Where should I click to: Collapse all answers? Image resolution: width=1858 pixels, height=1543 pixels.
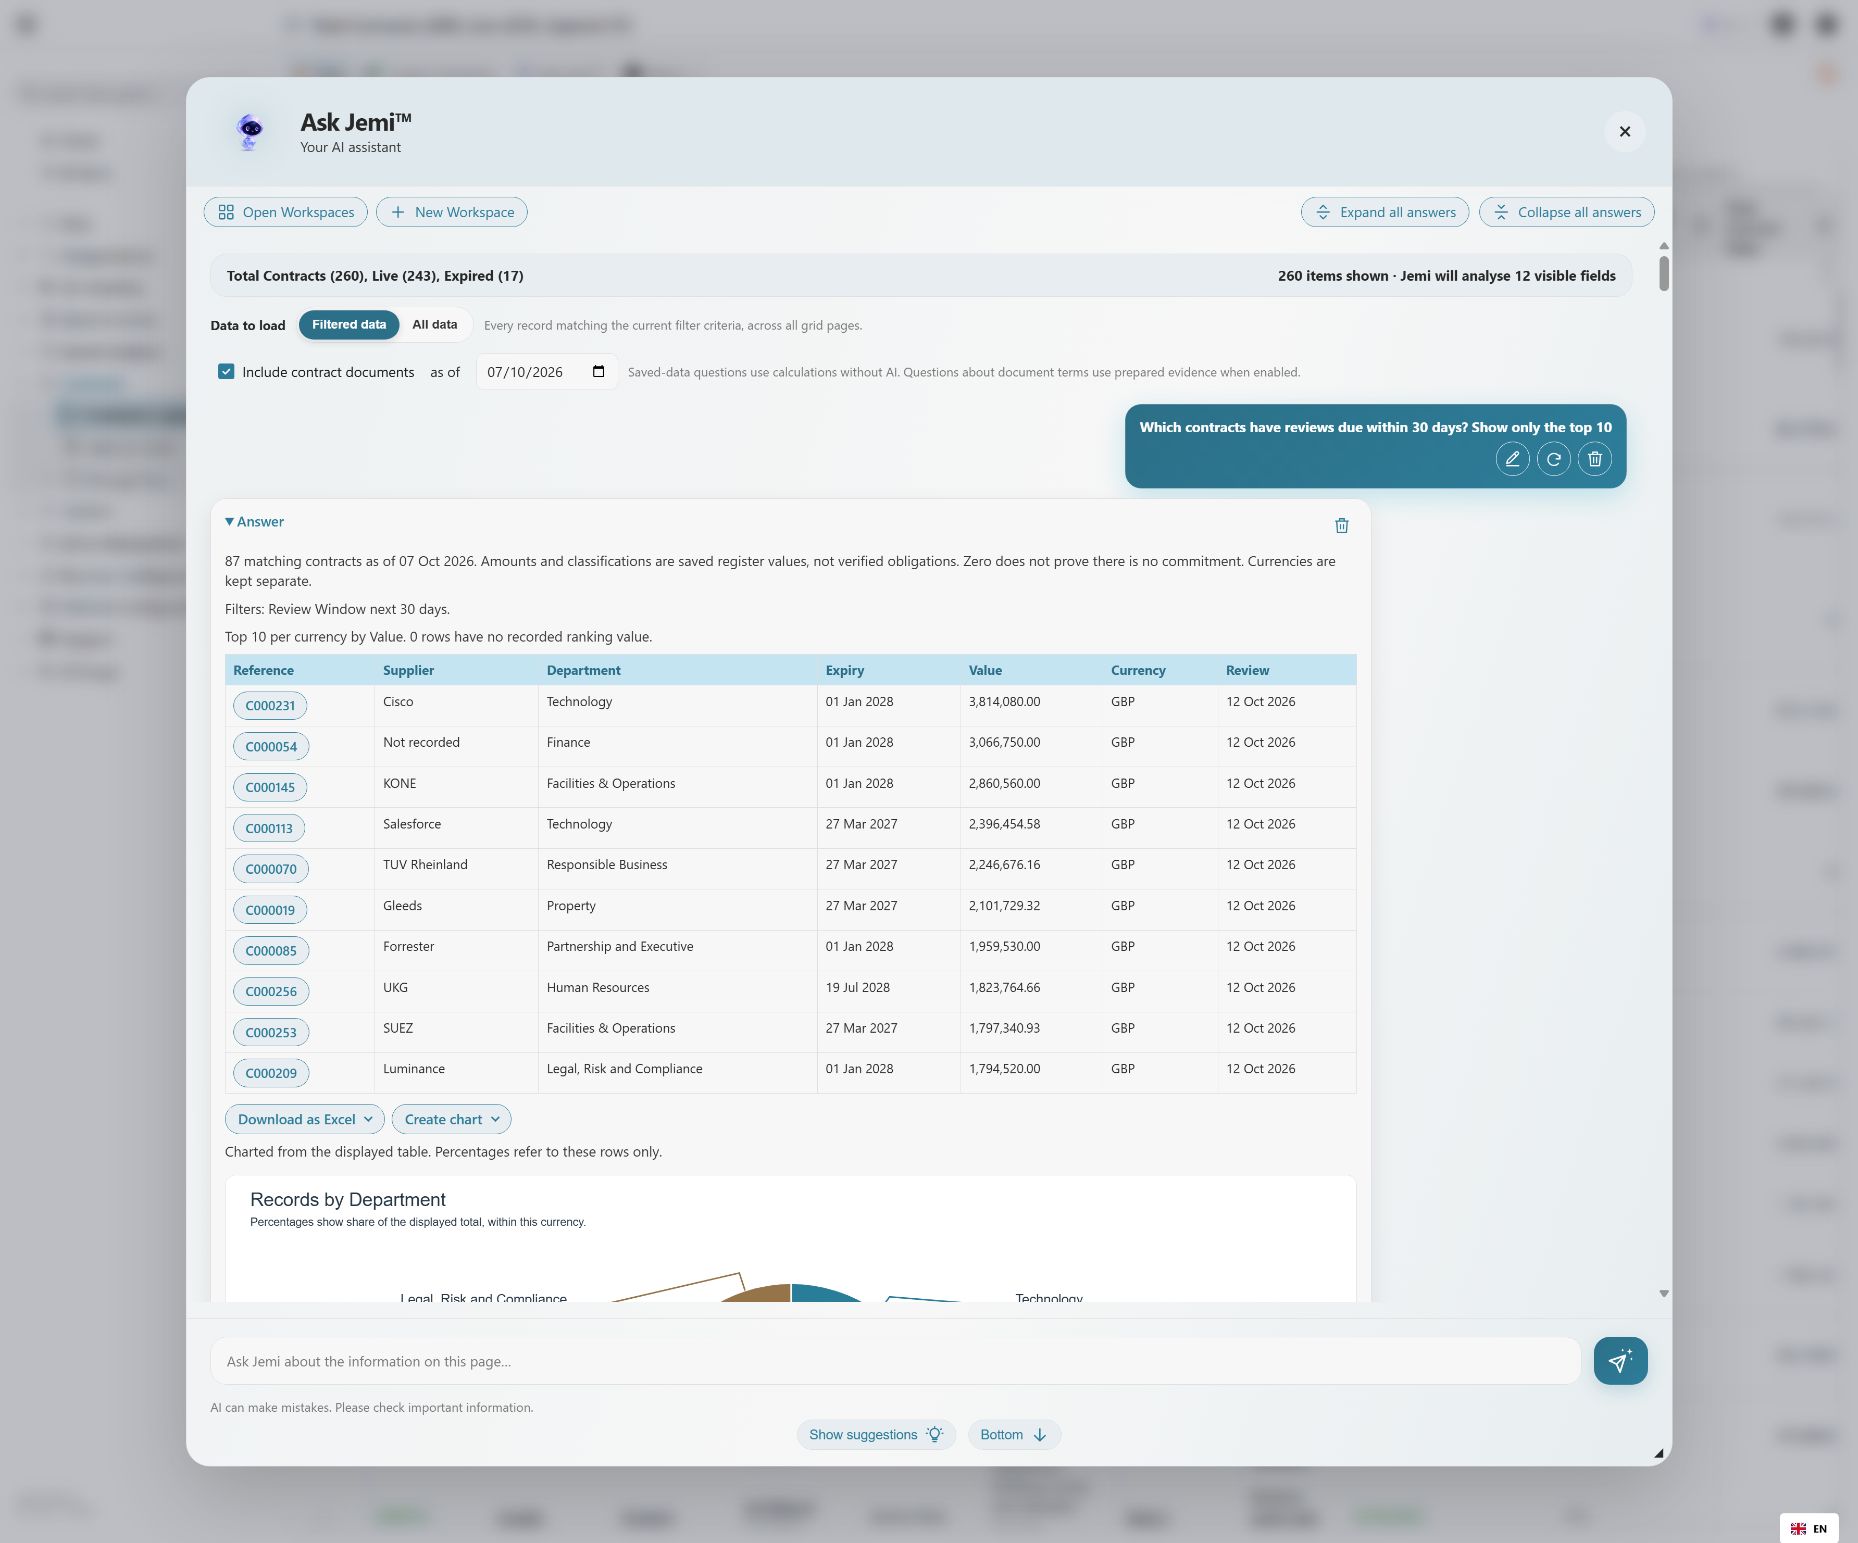click(x=1567, y=212)
